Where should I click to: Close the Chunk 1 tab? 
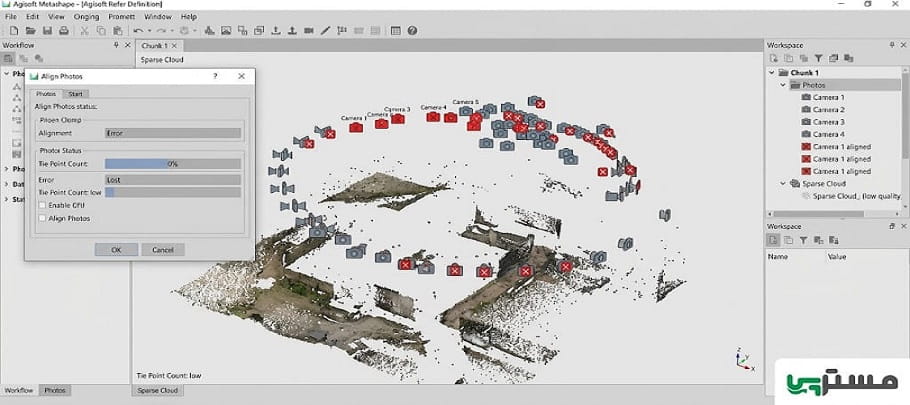[174, 45]
